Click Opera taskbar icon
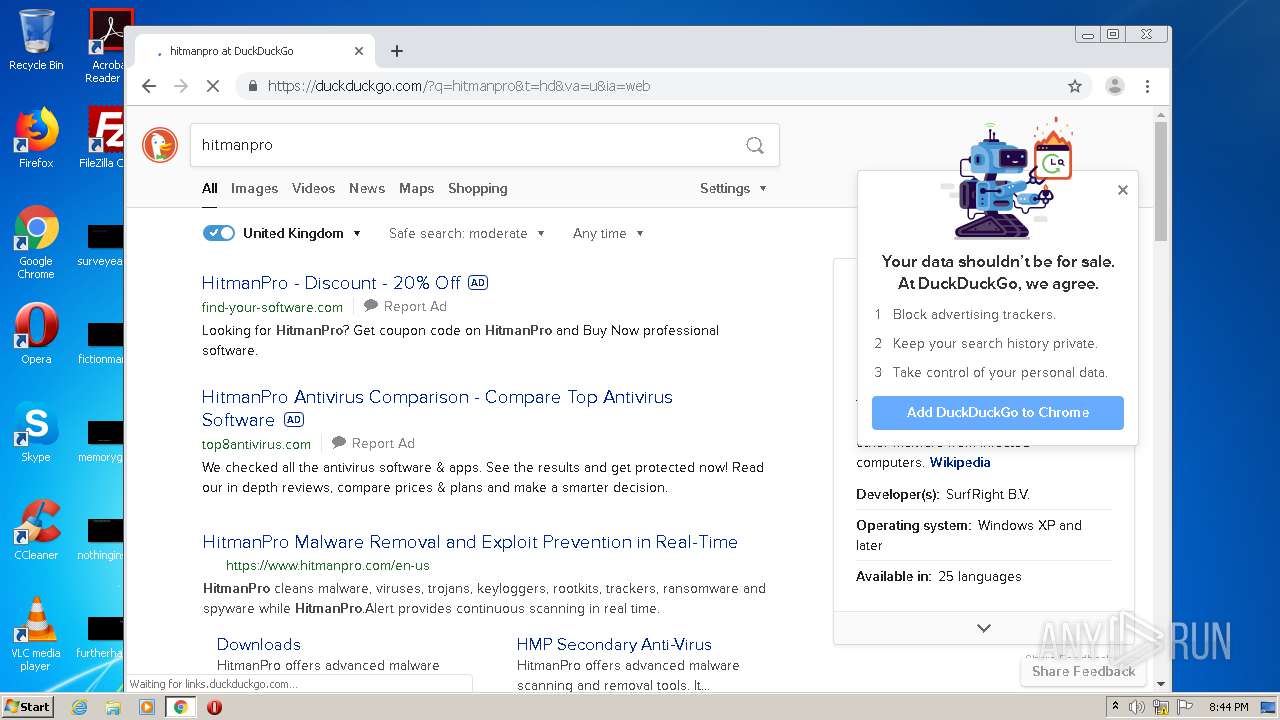This screenshot has width=1280, height=720. [x=214, y=707]
